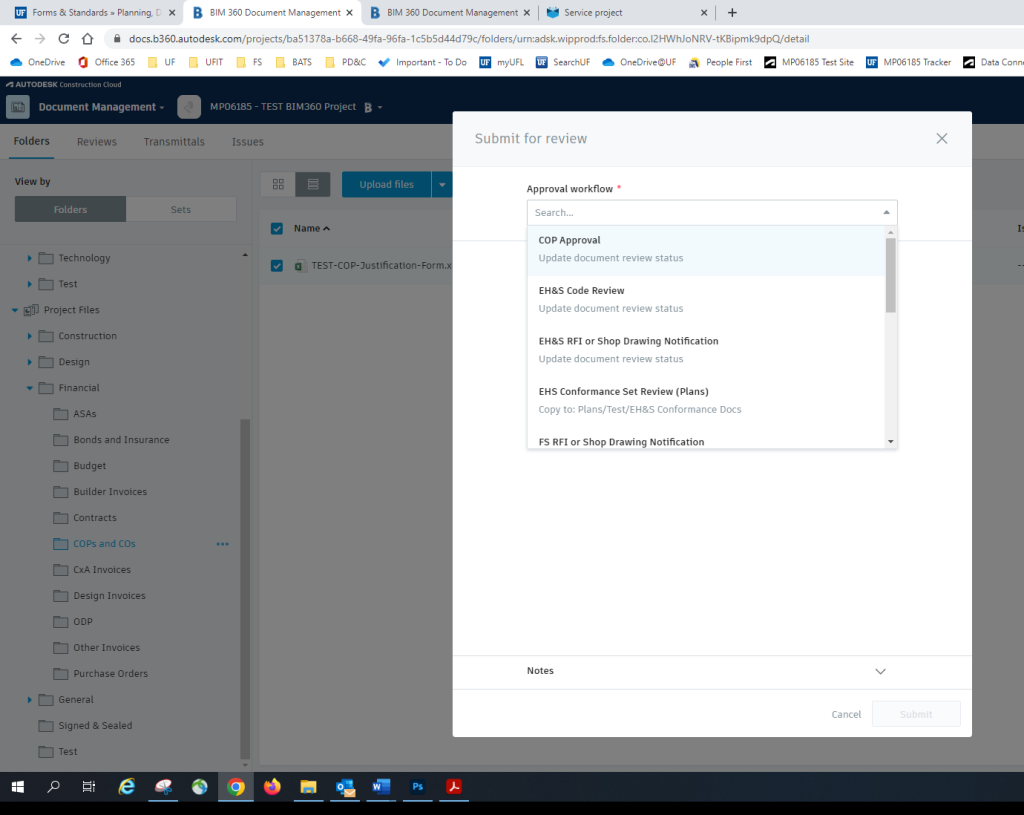Open Important - To Do bookmark
The width and height of the screenshot is (1024, 815).
click(x=423, y=62)
